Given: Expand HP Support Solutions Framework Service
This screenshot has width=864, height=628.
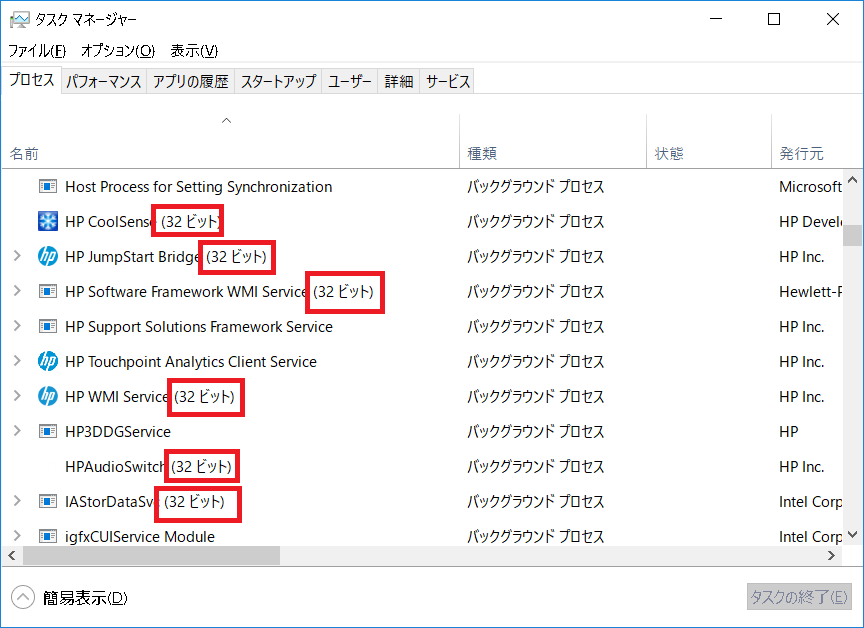Looking at the screenshot, I should [x=17, y=326].
